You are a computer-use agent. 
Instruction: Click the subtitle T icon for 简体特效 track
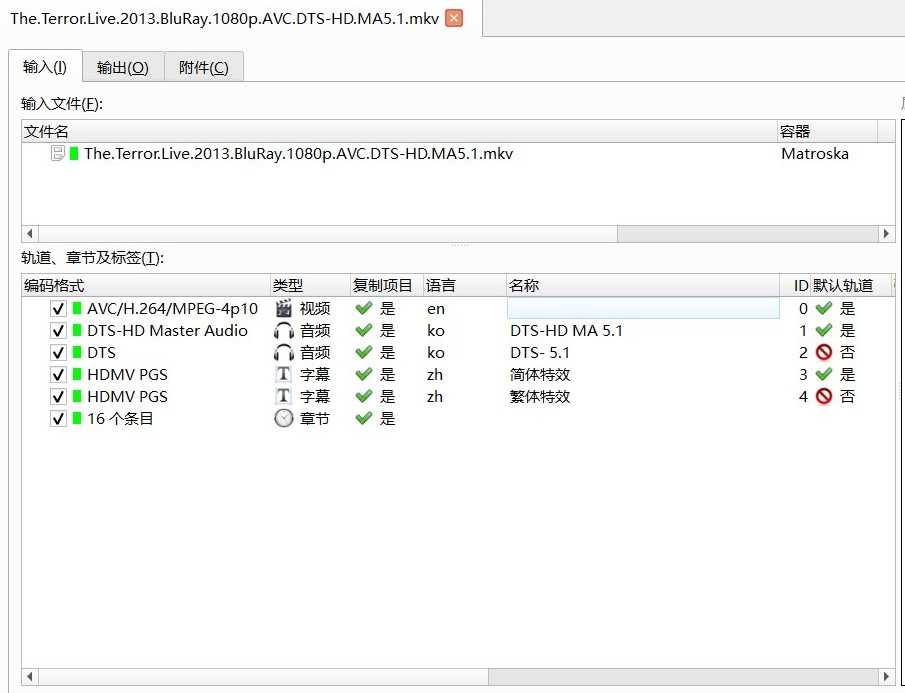[283, 374]
